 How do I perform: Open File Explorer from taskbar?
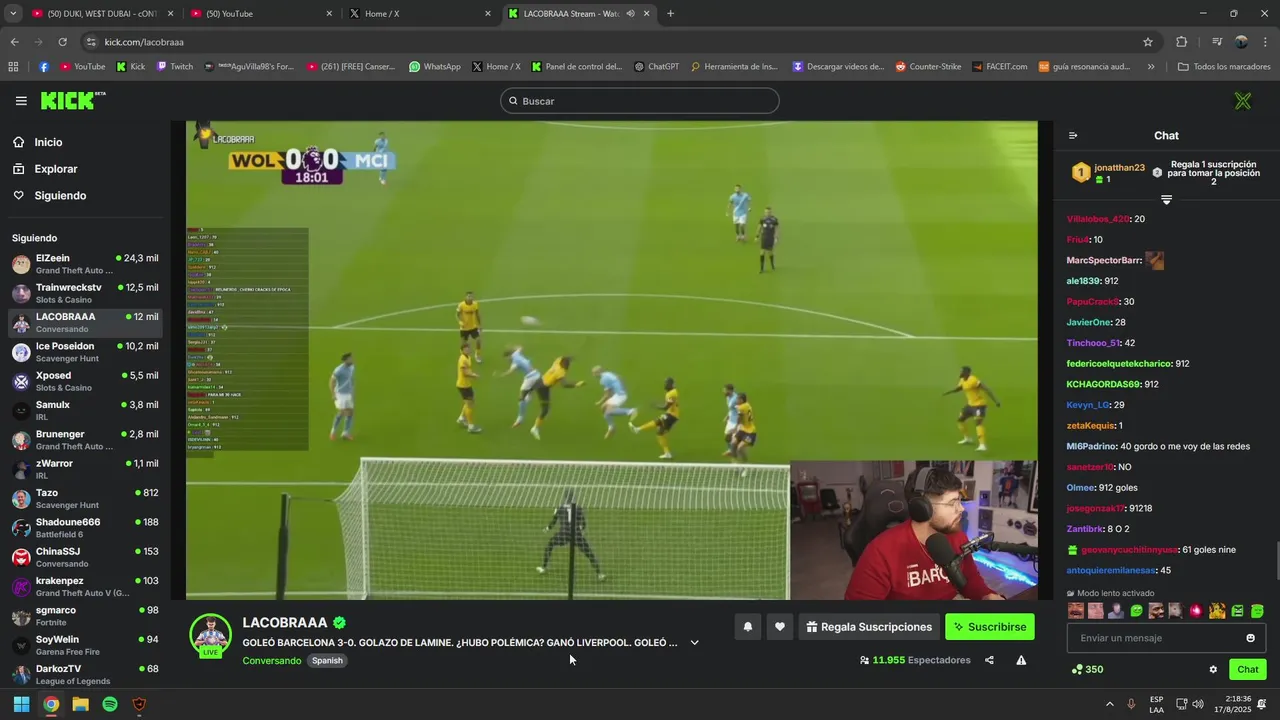coord(80,704)
